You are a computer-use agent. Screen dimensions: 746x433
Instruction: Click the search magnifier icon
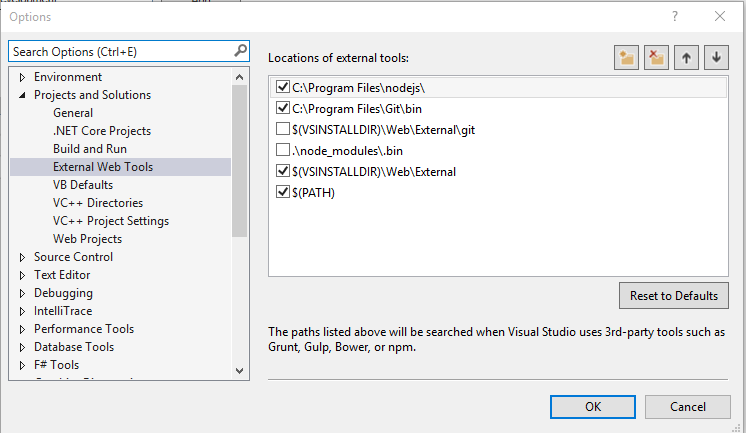[240, 51]
